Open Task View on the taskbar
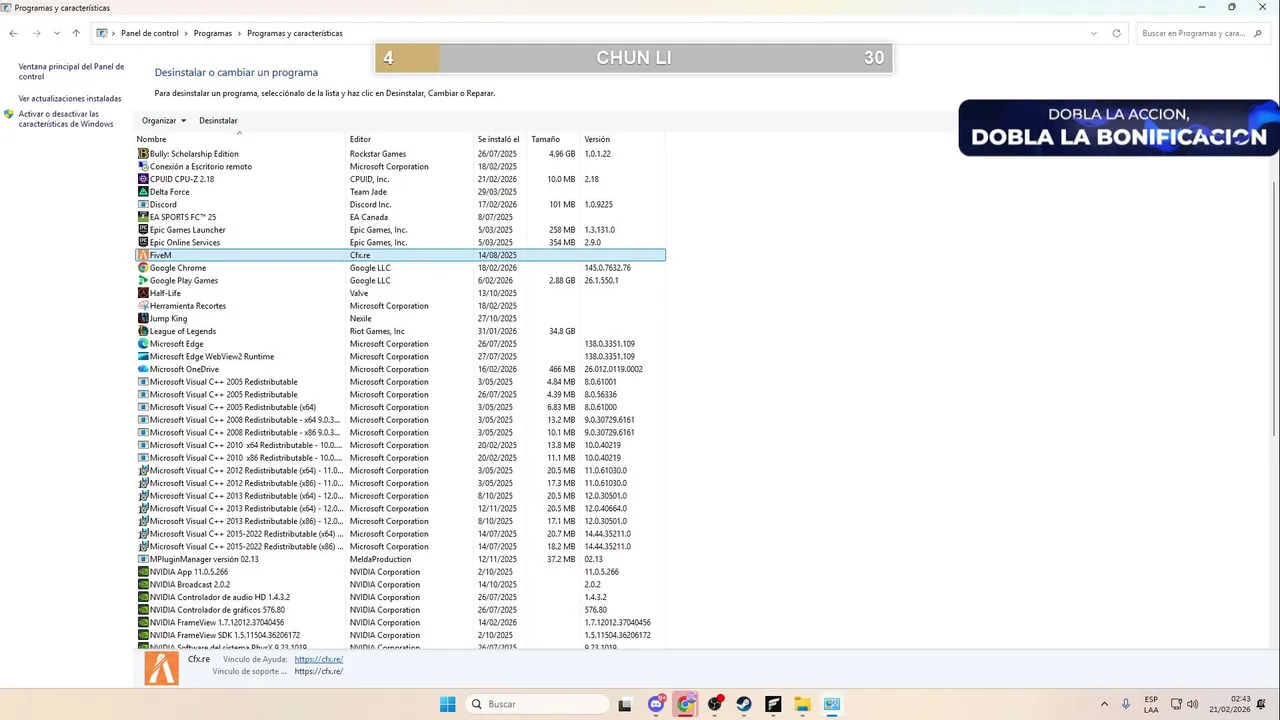Image resolution: width=1280 pixels, height=720 pixels. click(x=625, y=704)
